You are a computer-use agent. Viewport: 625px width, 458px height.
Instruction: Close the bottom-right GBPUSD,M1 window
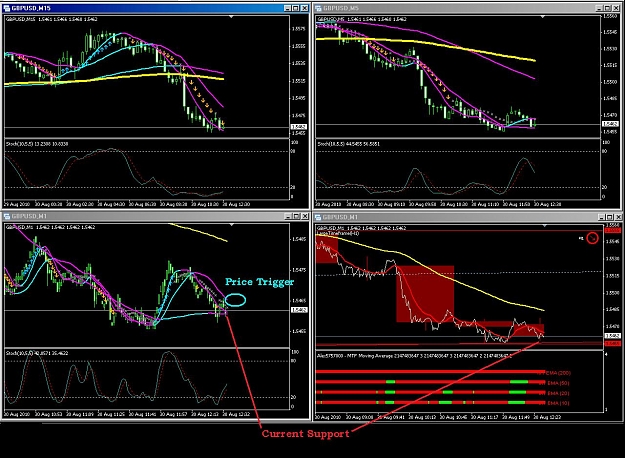coord(618,217)
